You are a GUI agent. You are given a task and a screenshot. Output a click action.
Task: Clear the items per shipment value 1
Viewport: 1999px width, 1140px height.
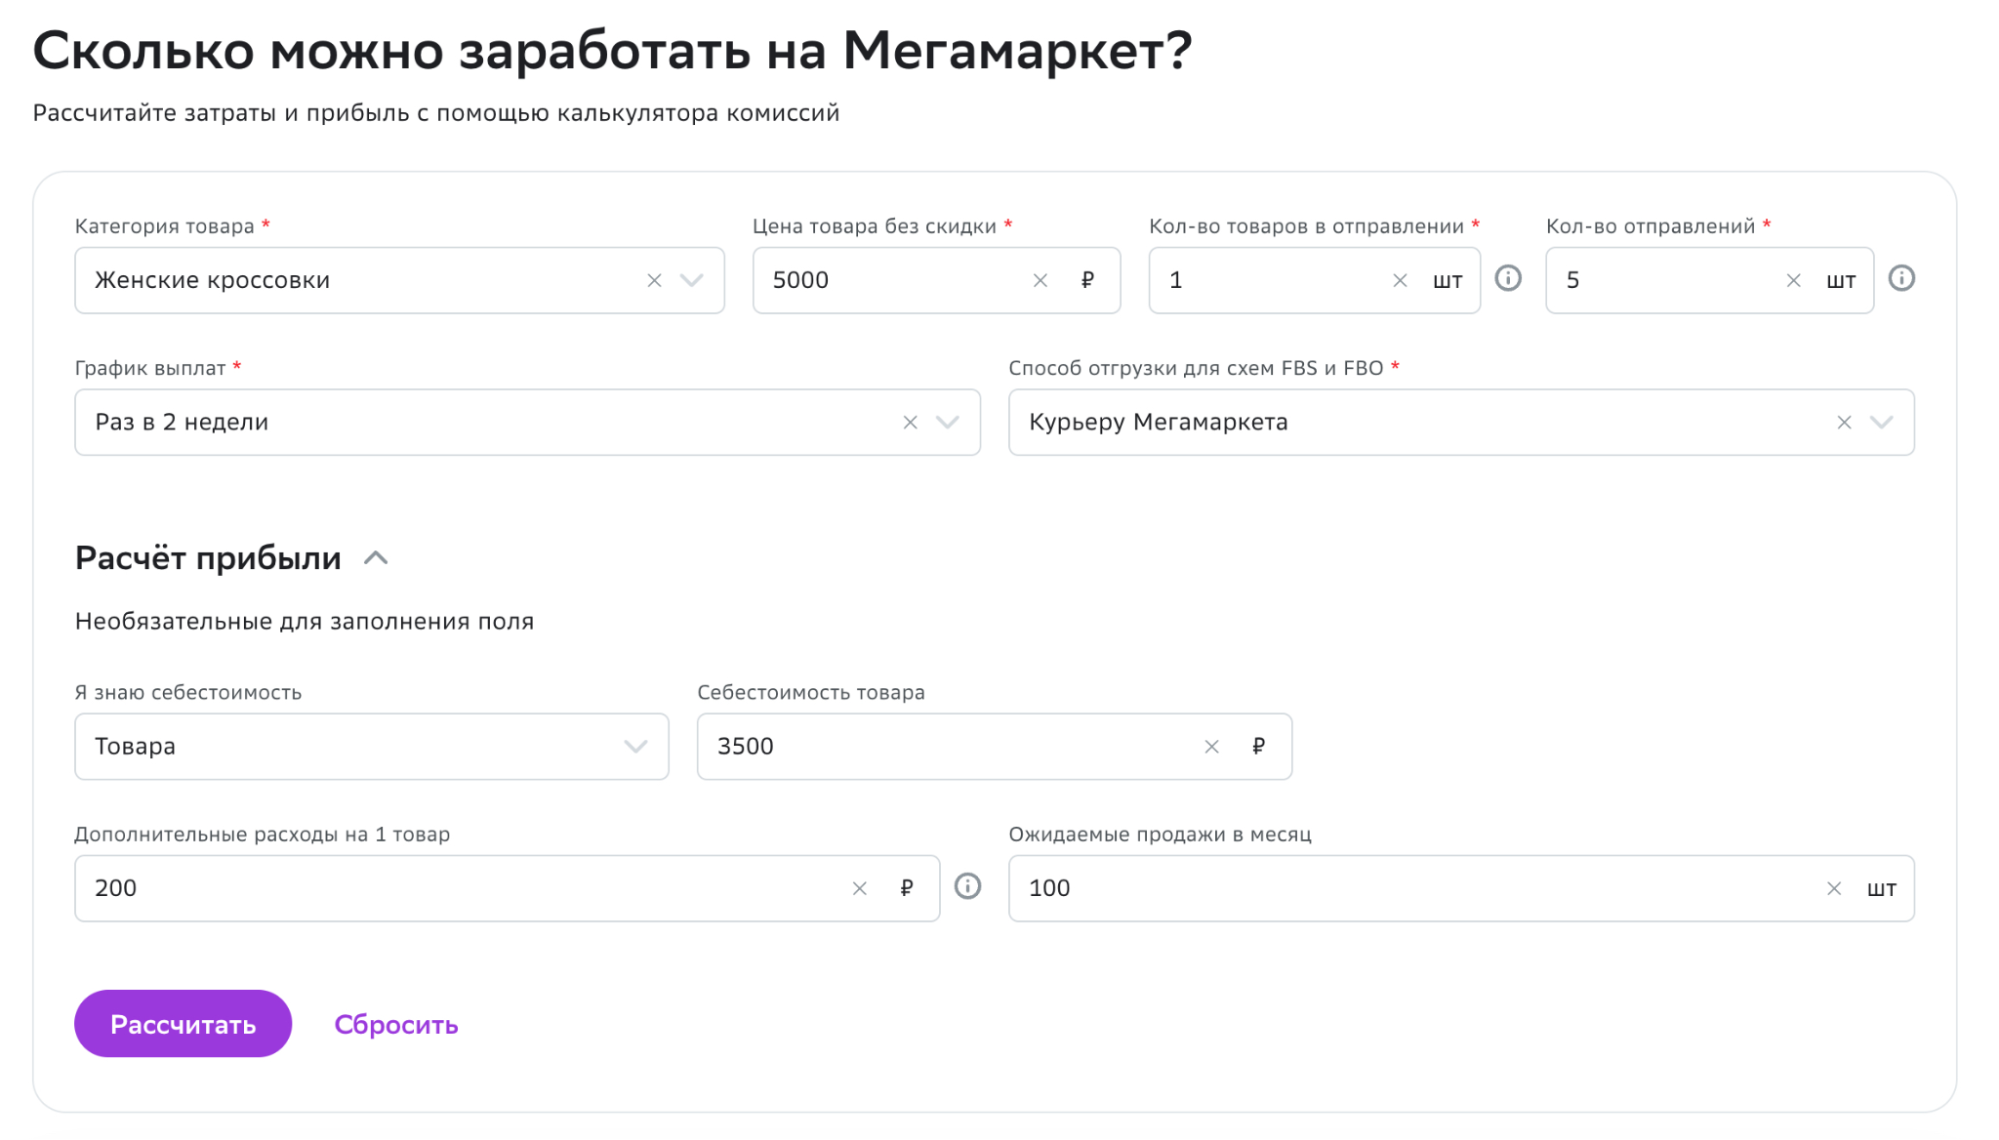pos(1400,281)
